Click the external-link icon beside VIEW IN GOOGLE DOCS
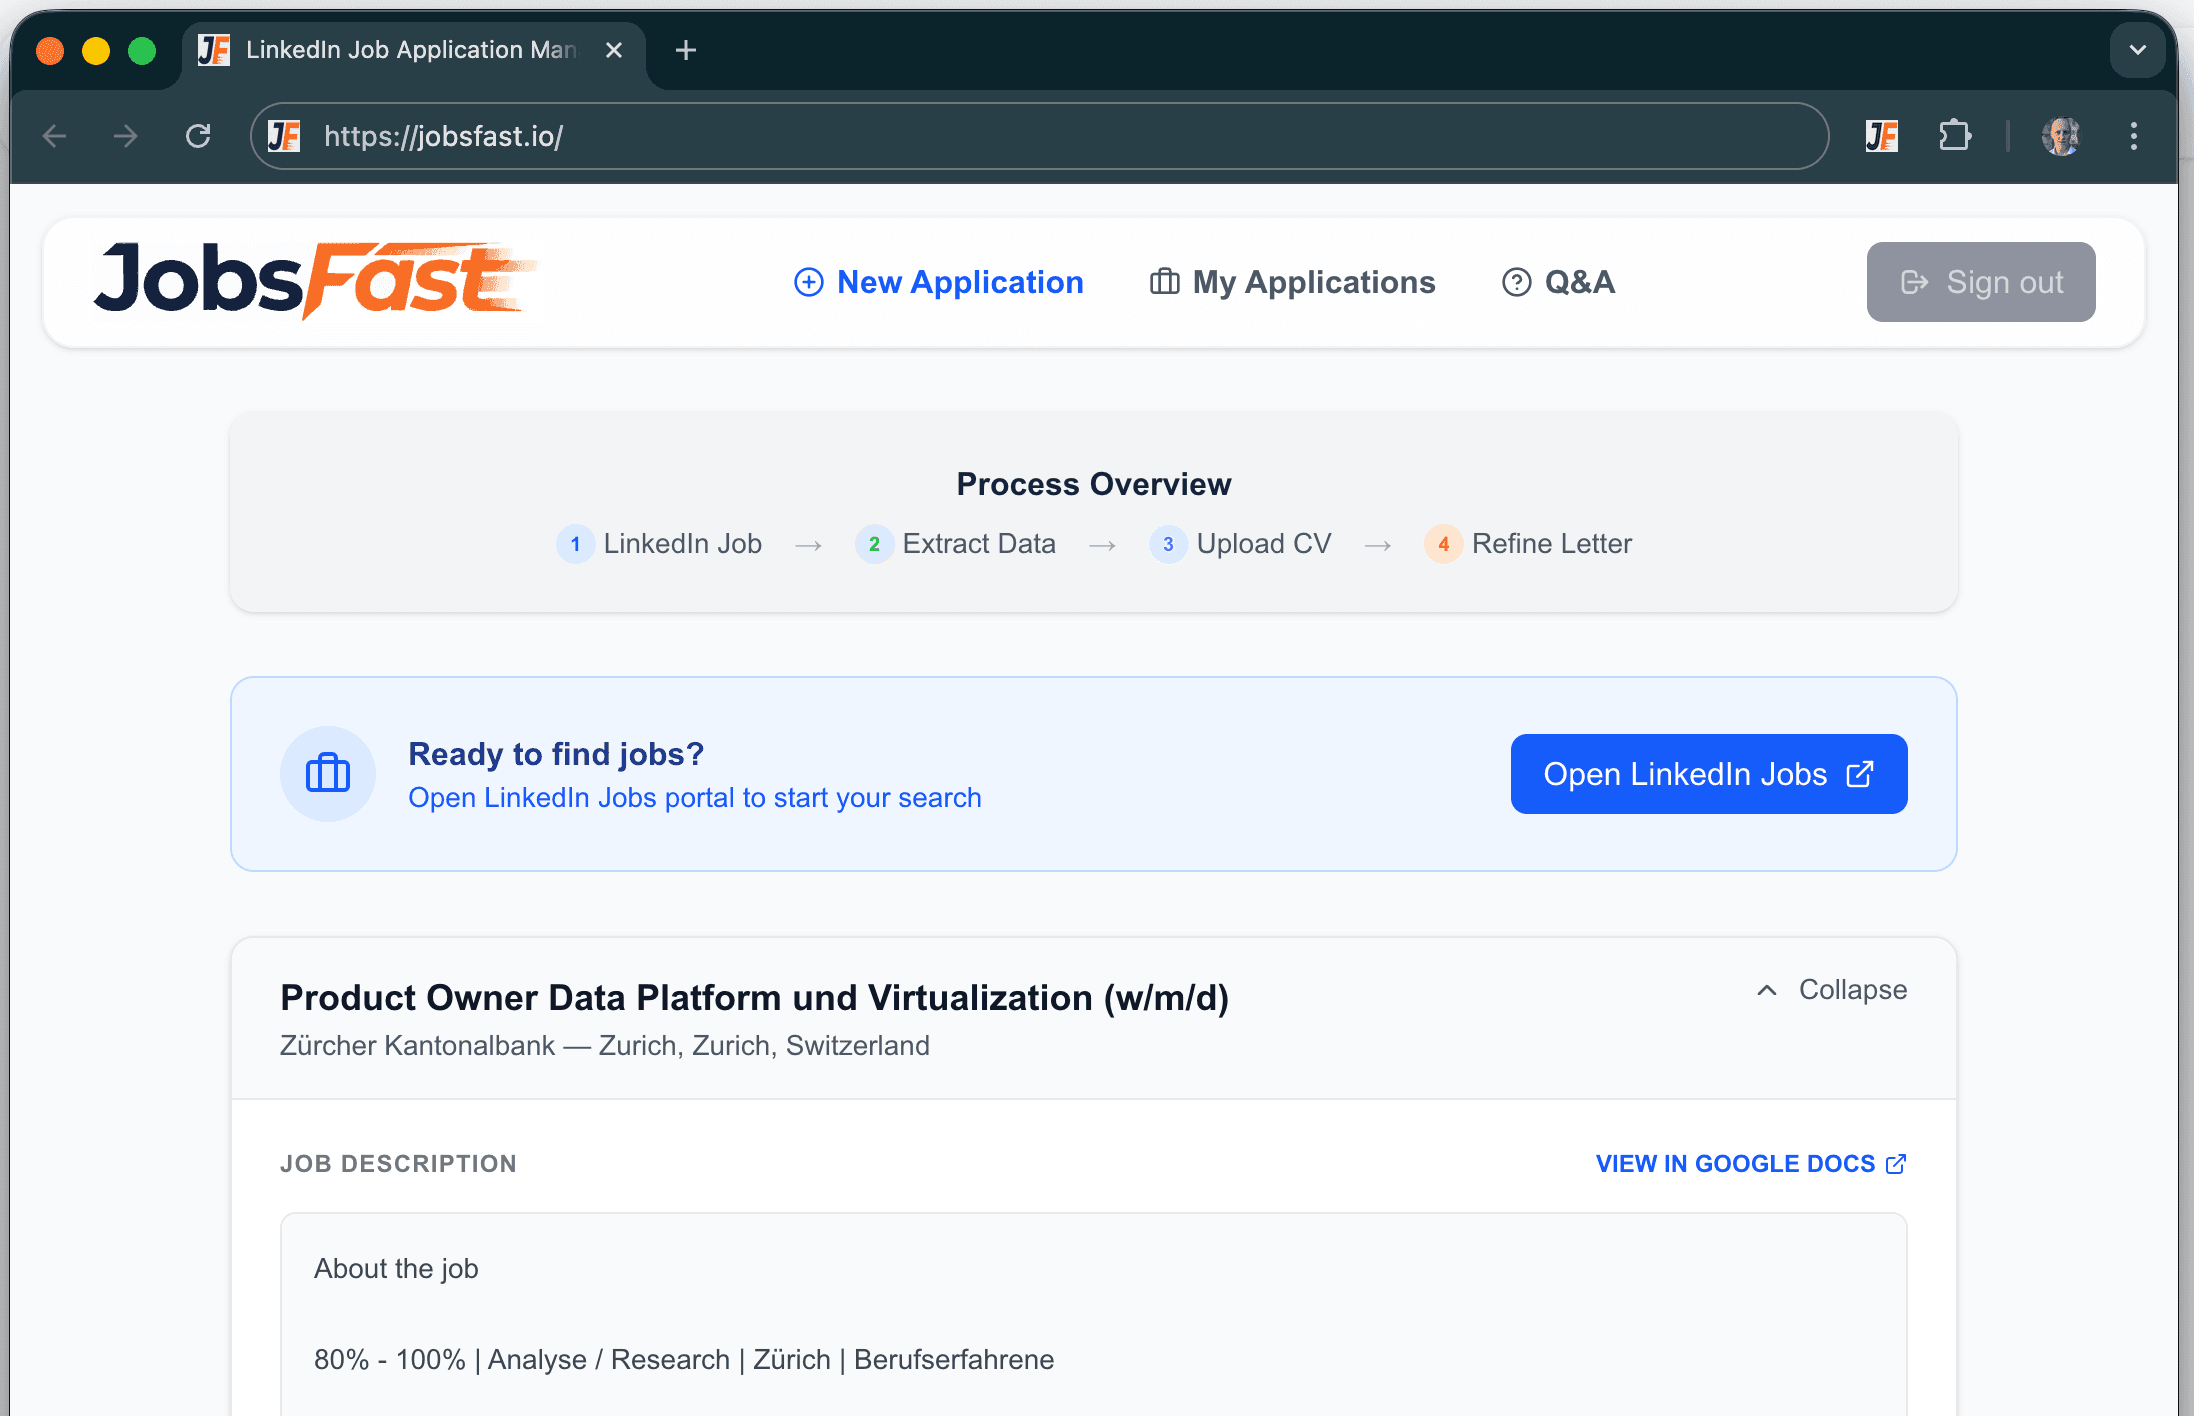2194x1416 pixels. (1896, 1163)
